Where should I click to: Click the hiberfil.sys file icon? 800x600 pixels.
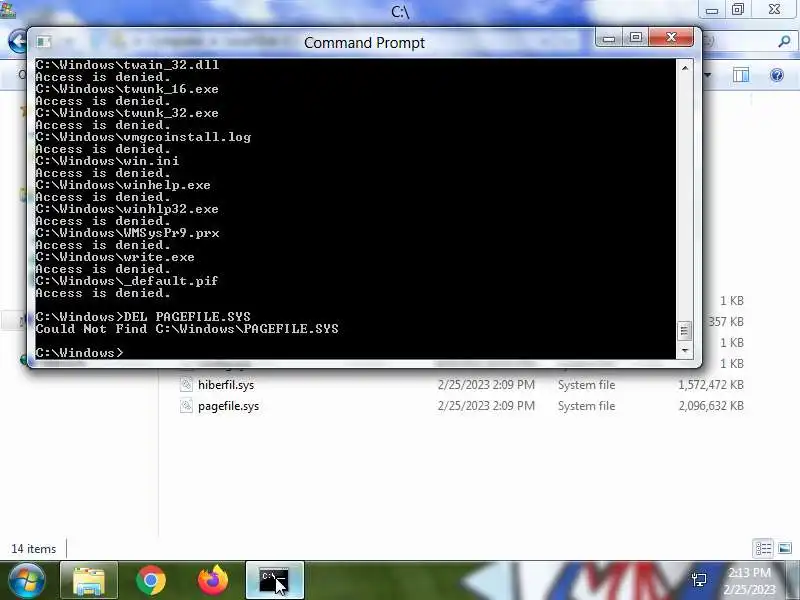click(187, 385)
